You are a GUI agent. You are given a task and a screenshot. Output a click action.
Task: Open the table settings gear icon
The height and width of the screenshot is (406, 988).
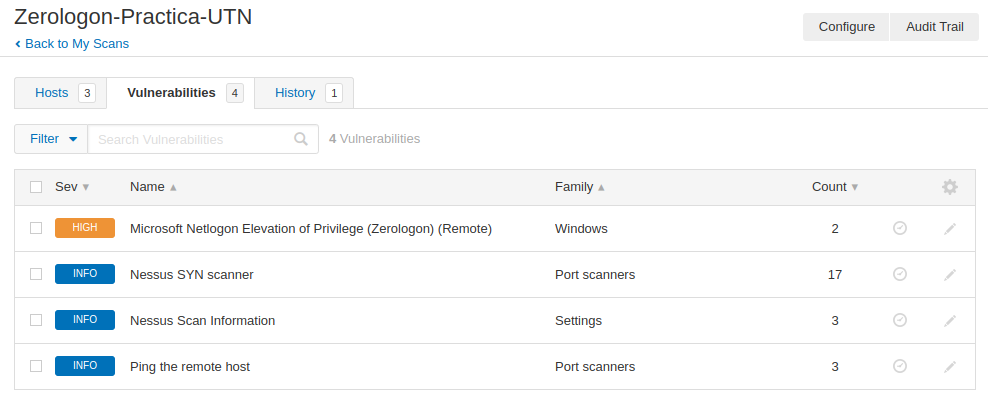(950, 187)
